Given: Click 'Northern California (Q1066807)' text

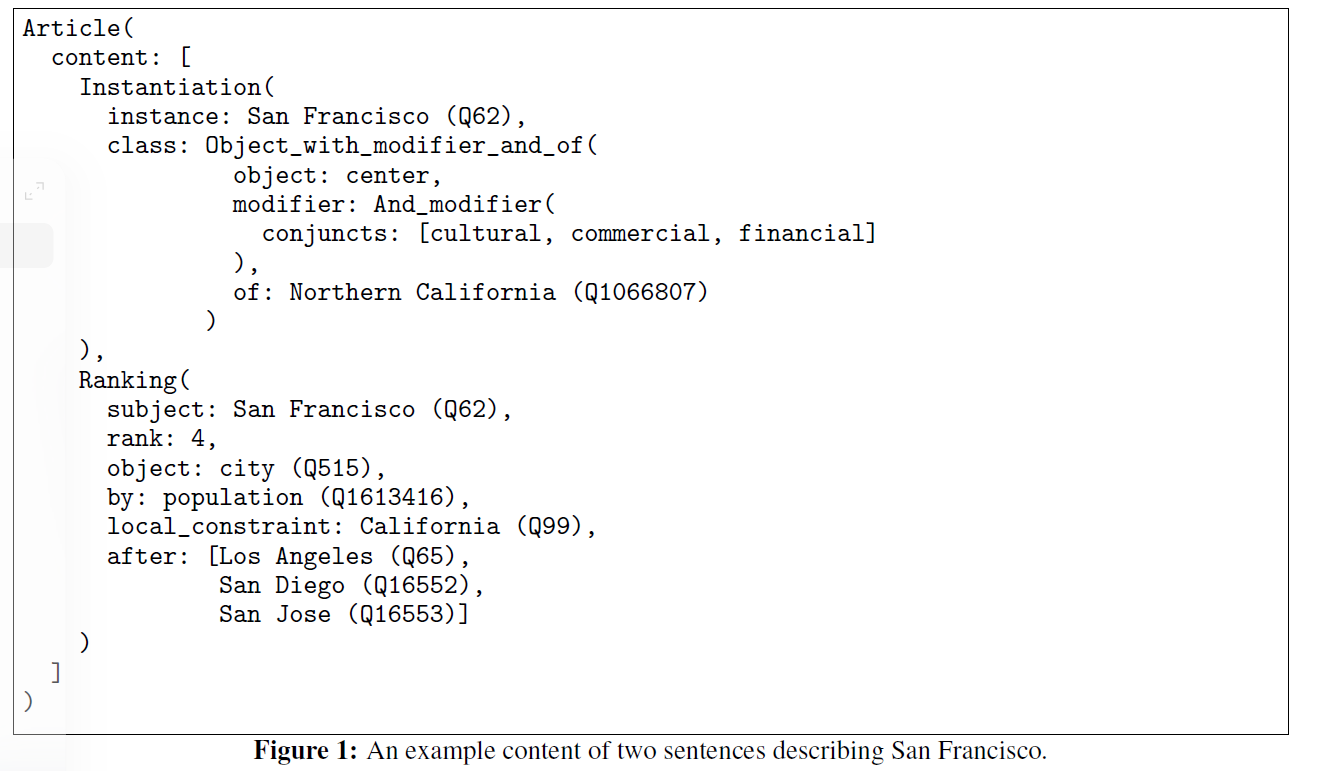Looking at the screenshot, I should point(498,292).
